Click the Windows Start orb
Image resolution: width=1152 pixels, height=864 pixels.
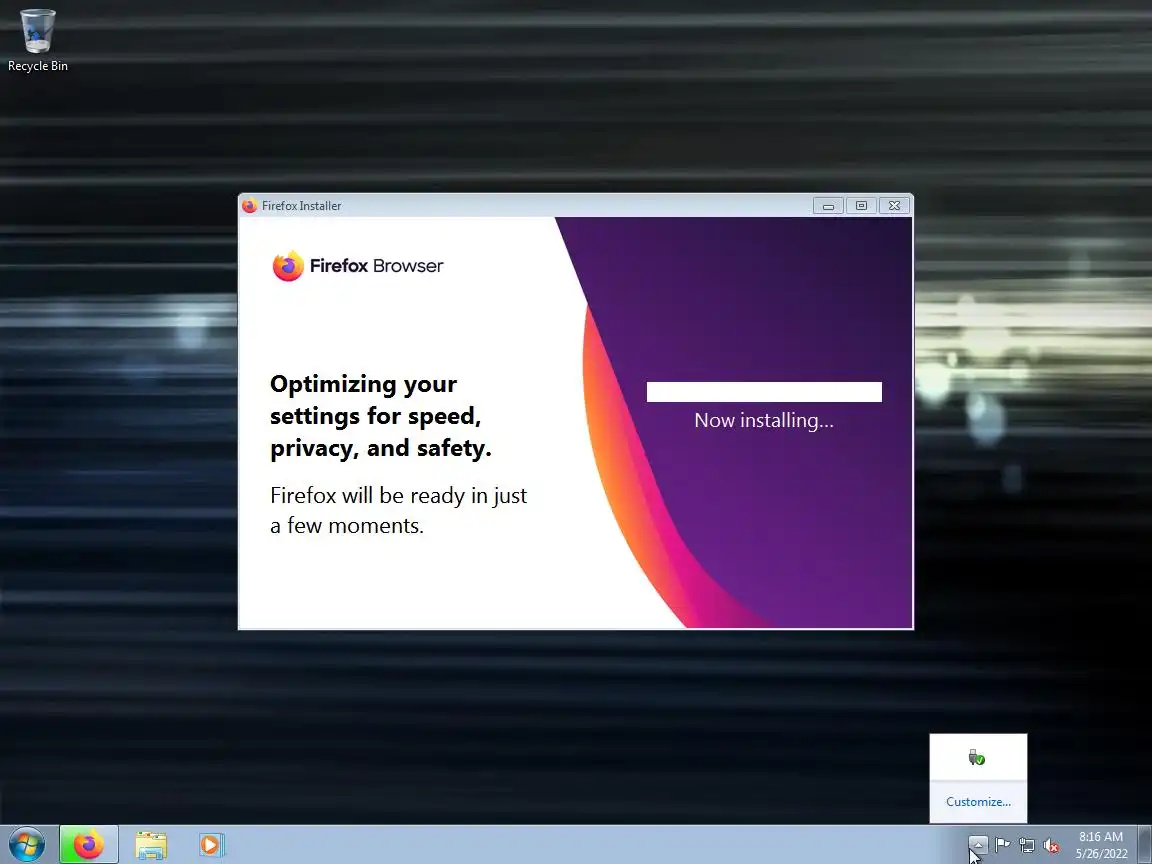coord(27,845)
